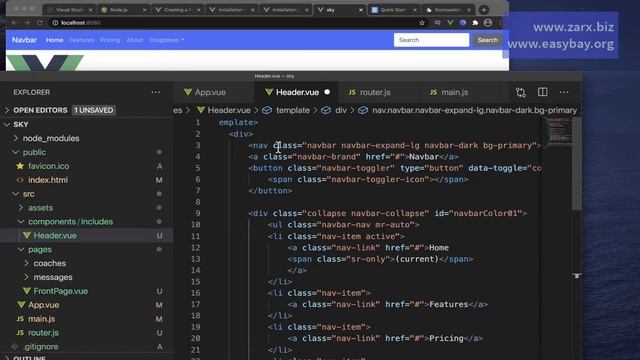Click div breadcrumb segment
The width and height of the screenshot is (640, 360).
[x=341, y=110]
